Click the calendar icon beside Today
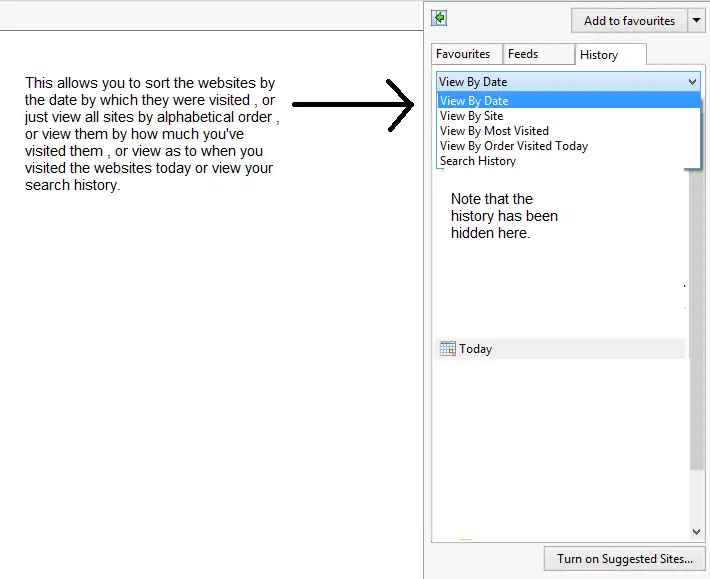This screenshot has width=710, height=579. pyautogui.click(x=447, y=349)
